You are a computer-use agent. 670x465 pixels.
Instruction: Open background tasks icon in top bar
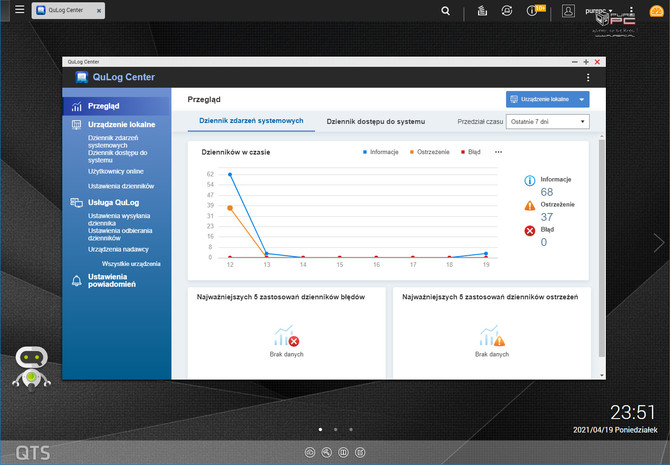pyautogui.click(x=482, y=11)
